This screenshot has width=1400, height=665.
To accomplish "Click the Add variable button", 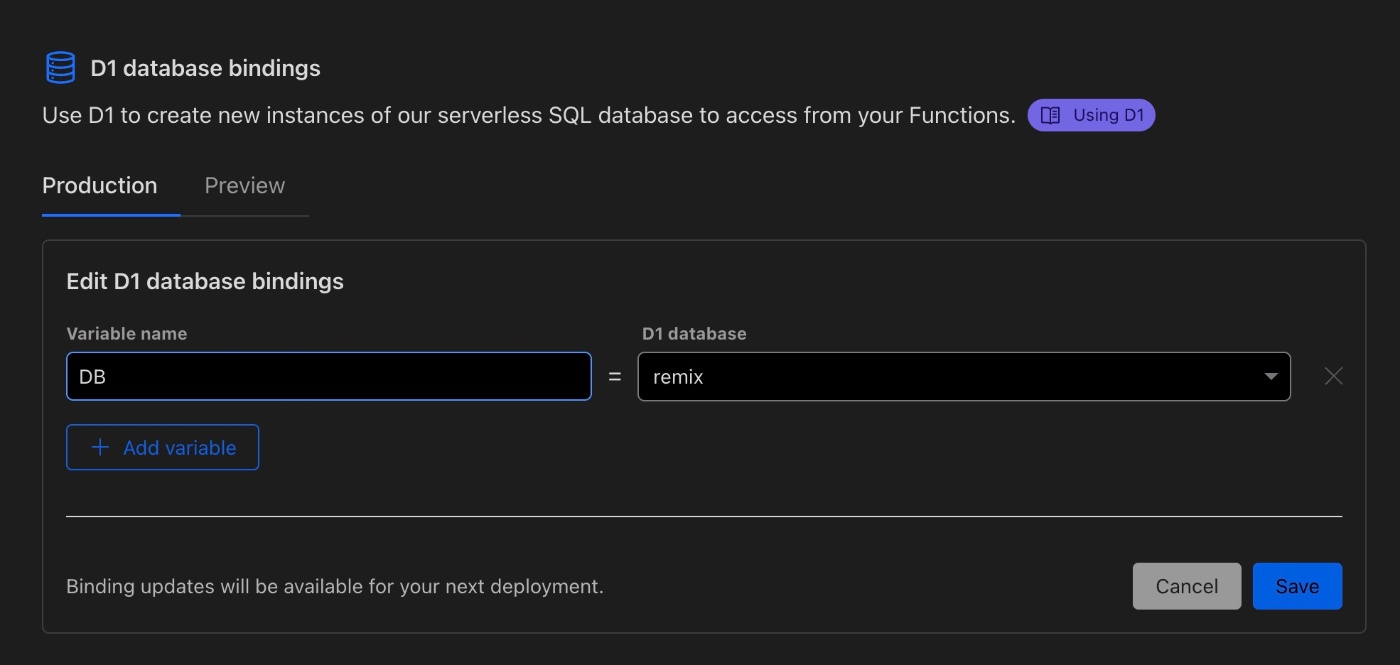I will [x=163, y=448].
